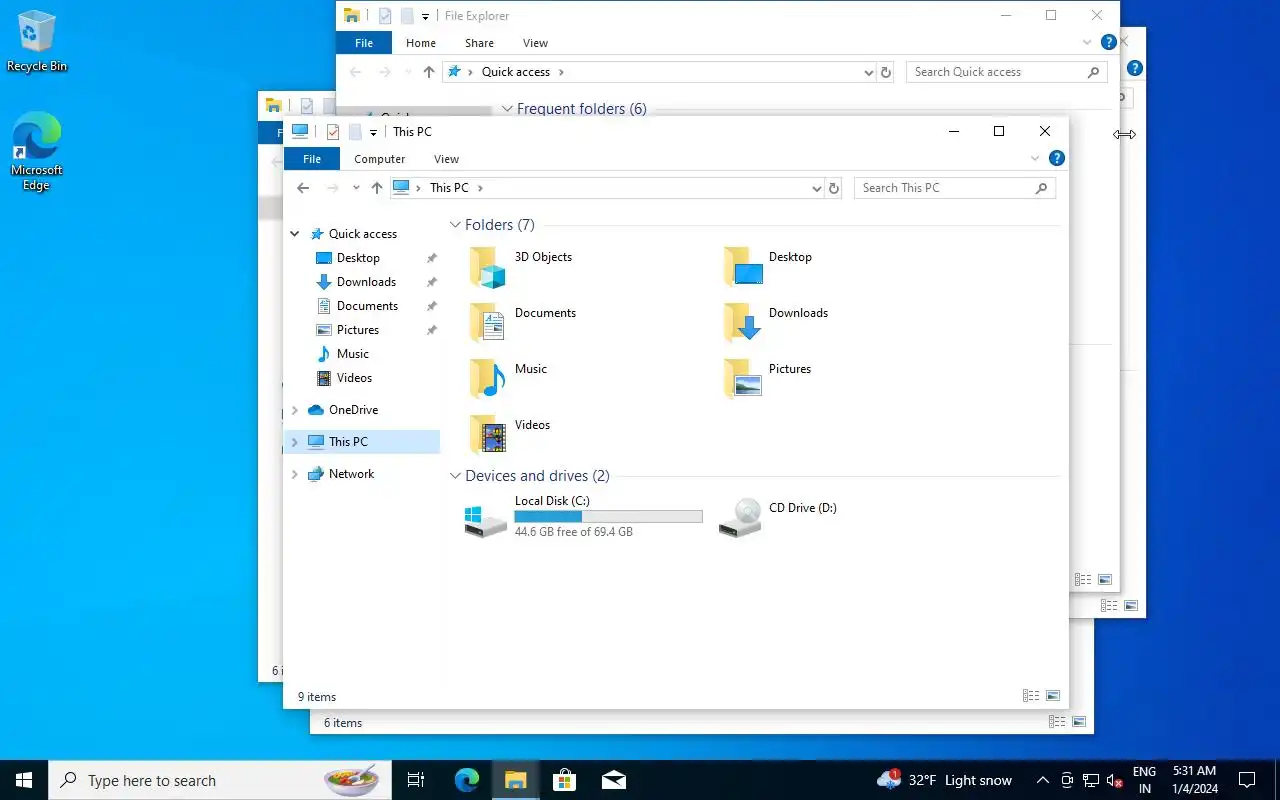
Task: Click the weather widget showing Light snow
Action: pos(945,780)
